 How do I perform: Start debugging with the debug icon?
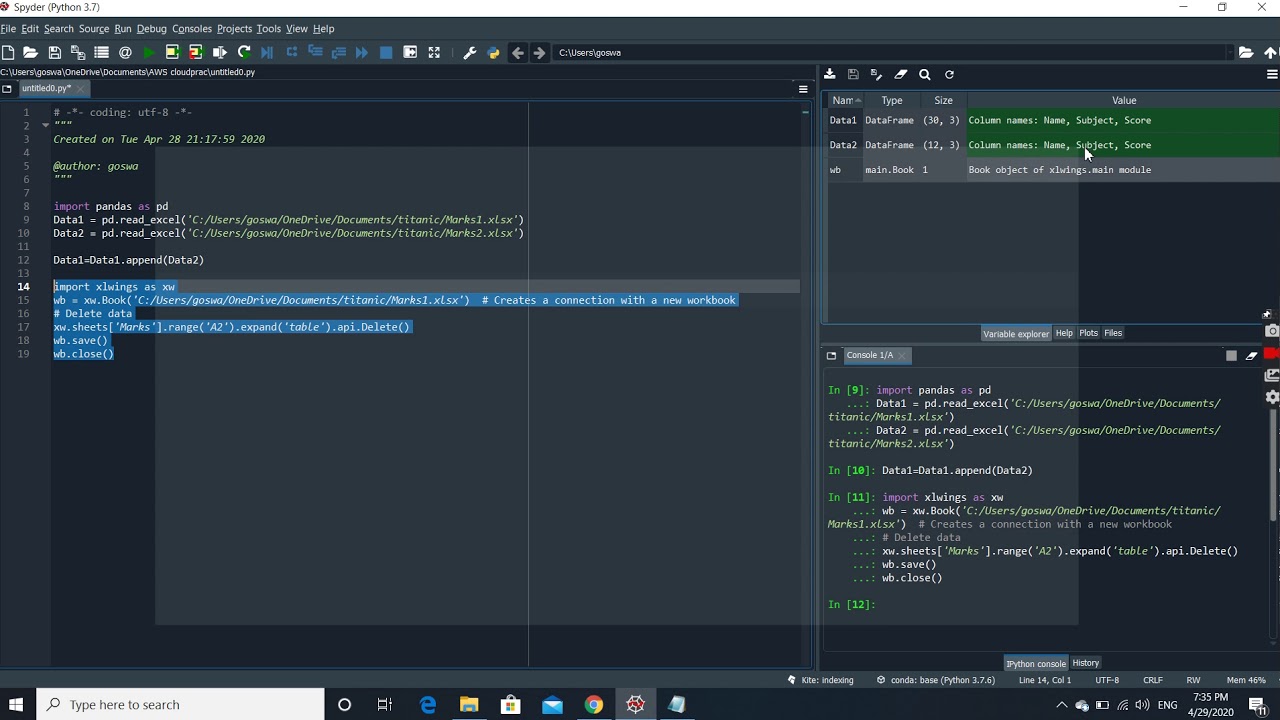[267, 52]
